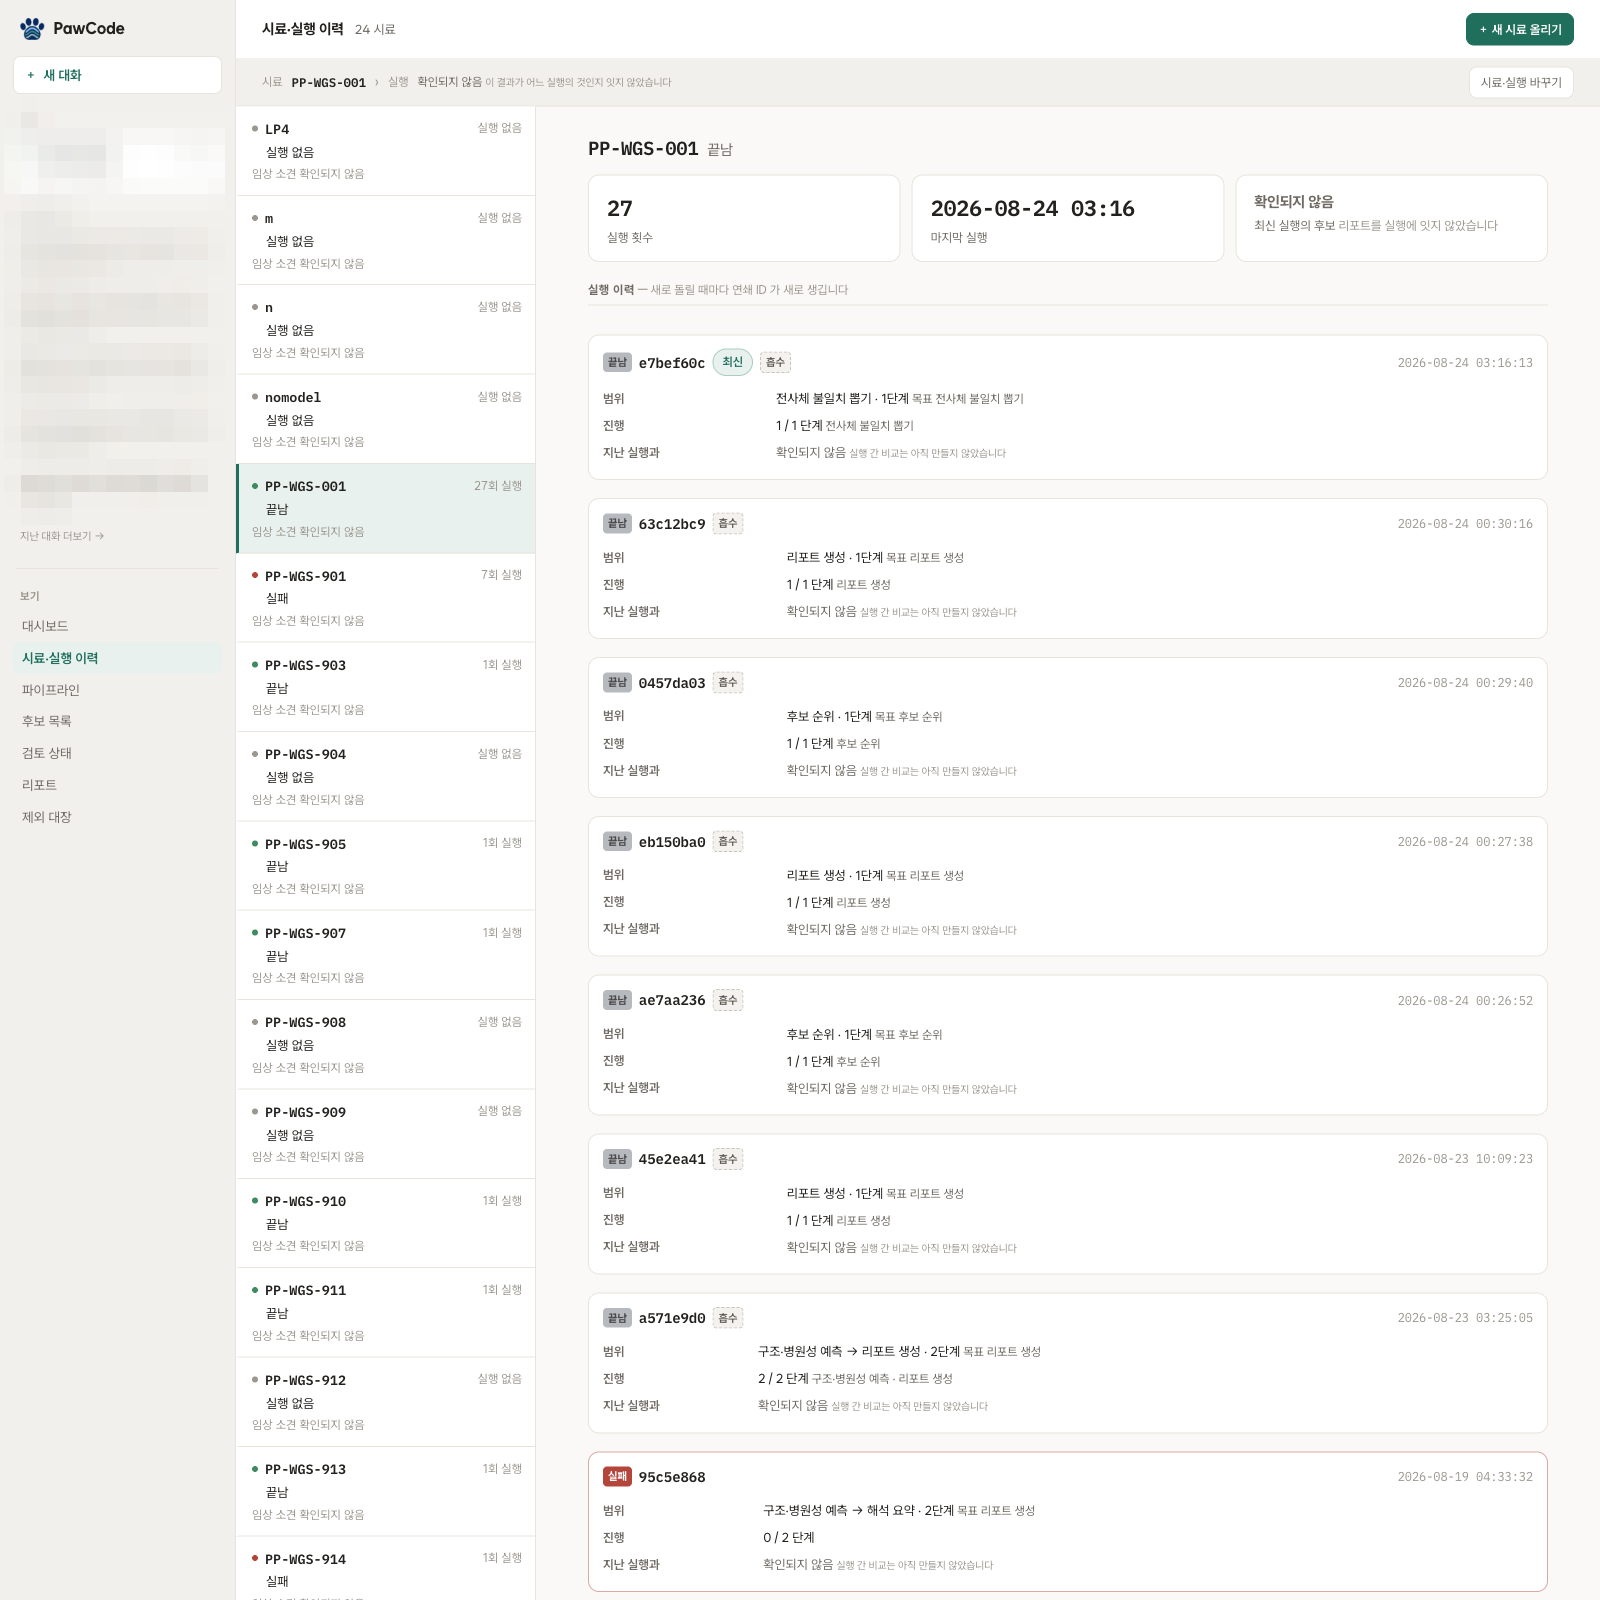The image size is (1600, 1600).
Task: Click 흡수 tag on run ae7aa236
Action: point(728,1000)
